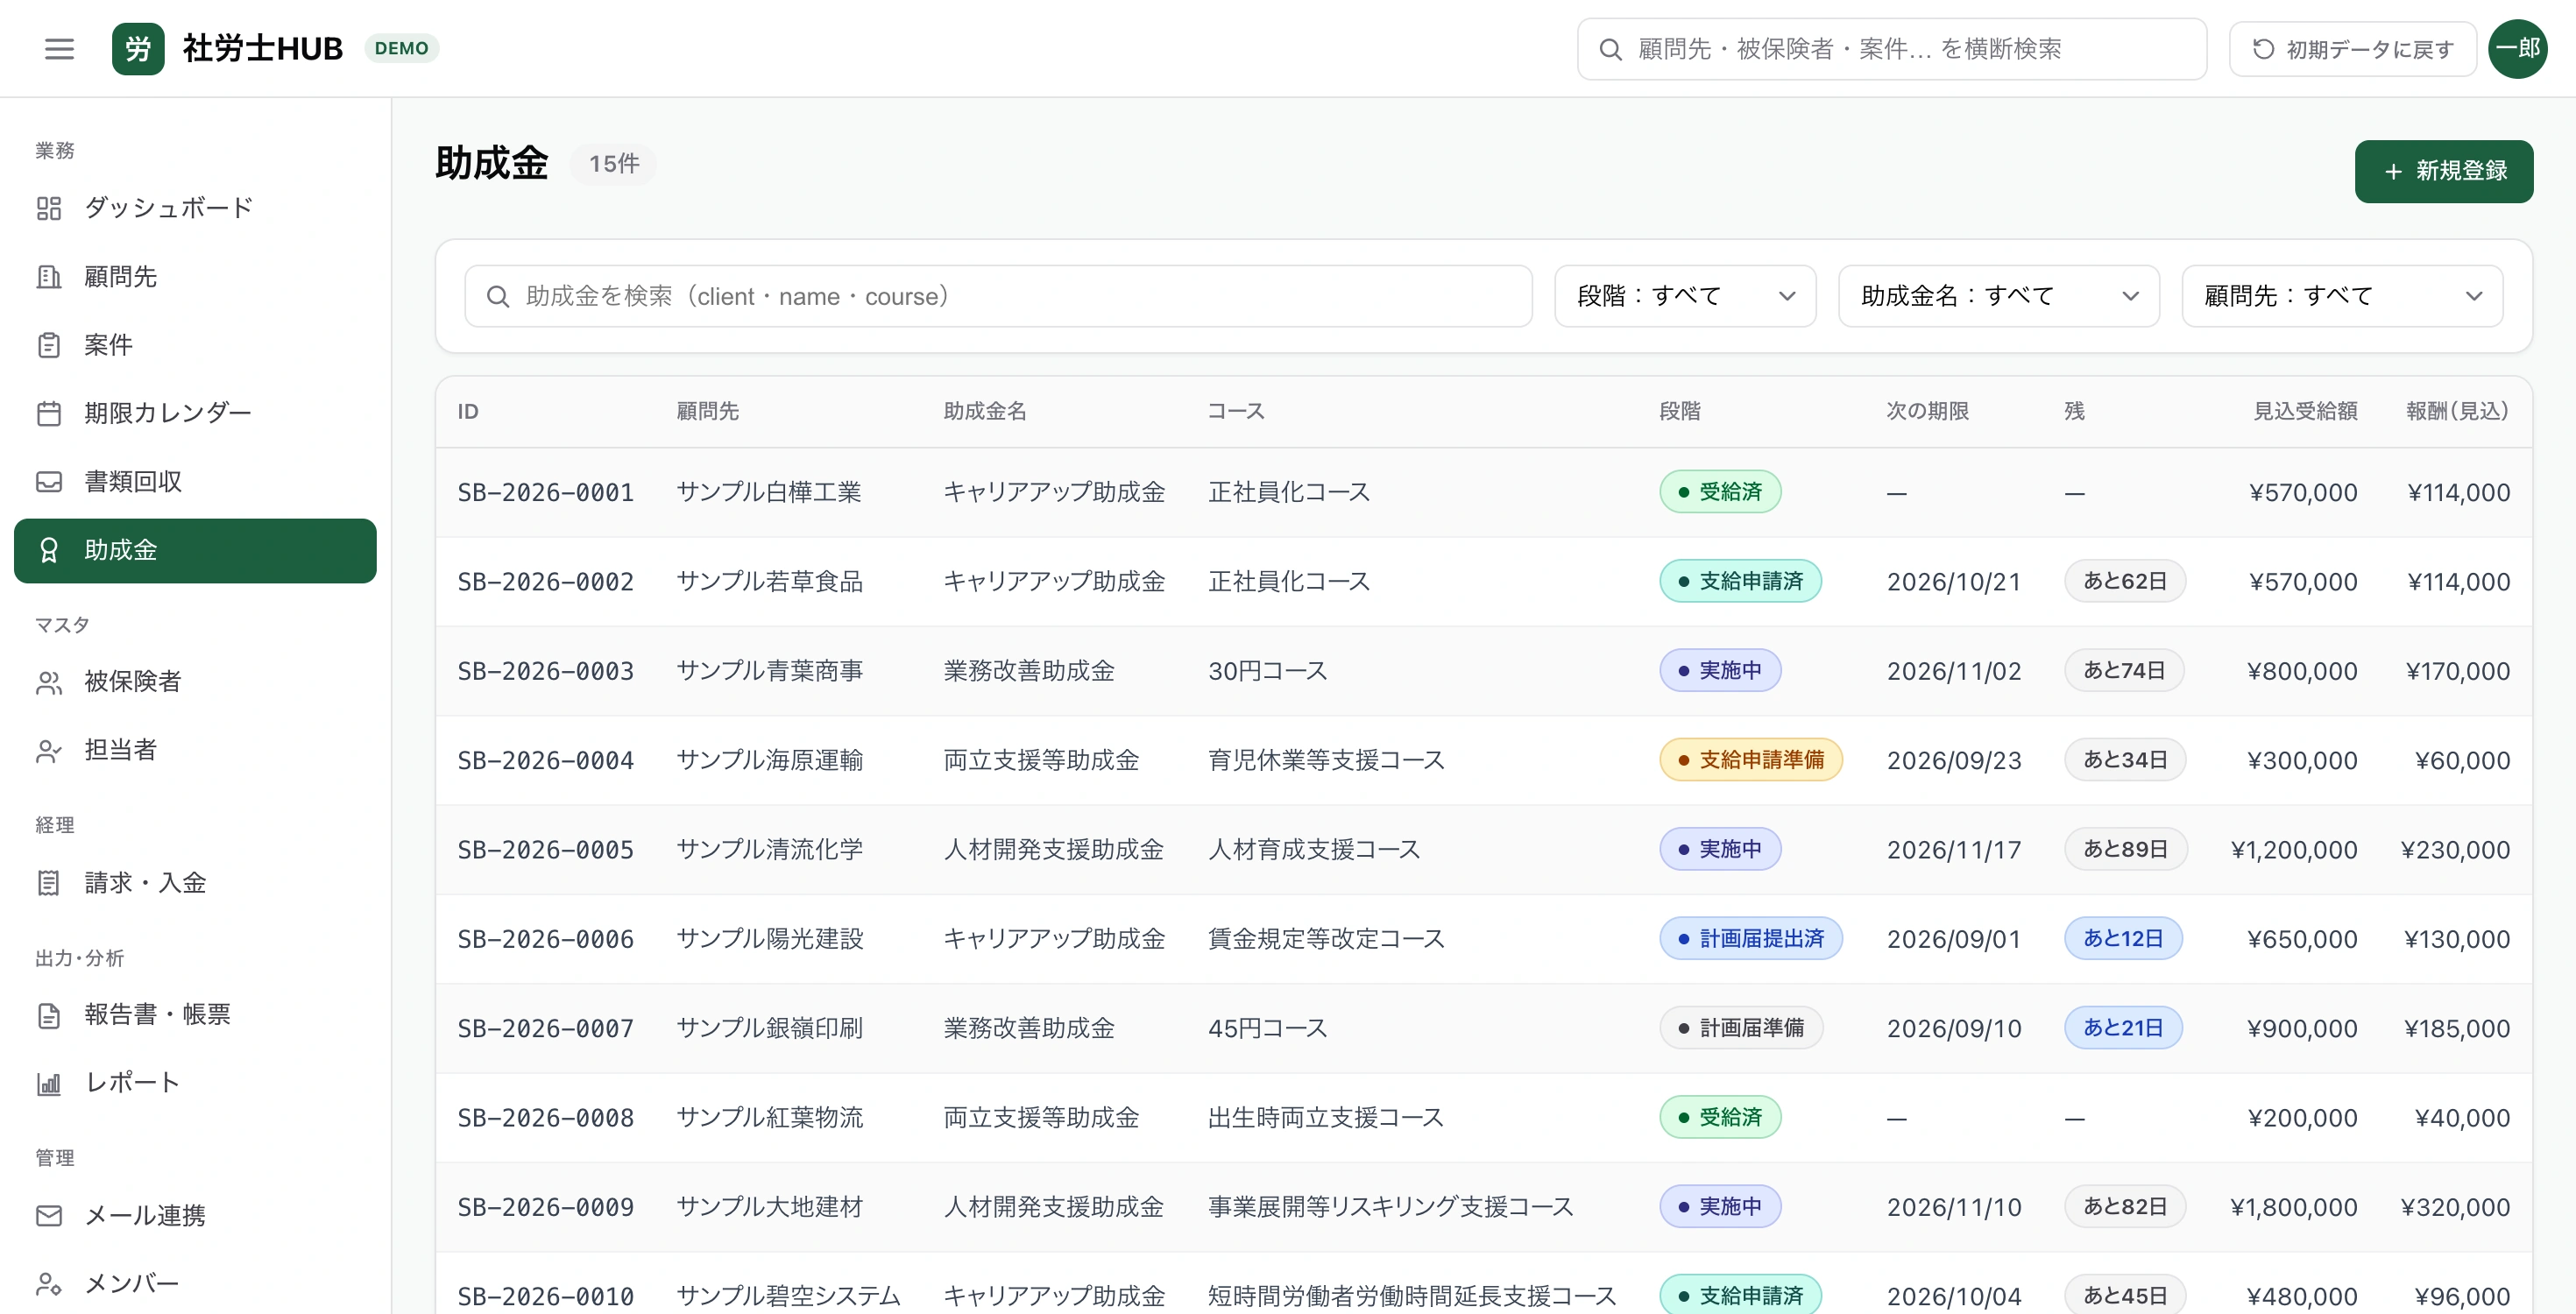
Task: Click the 報告書・帳票 document icon
Action: point(49,1015)
